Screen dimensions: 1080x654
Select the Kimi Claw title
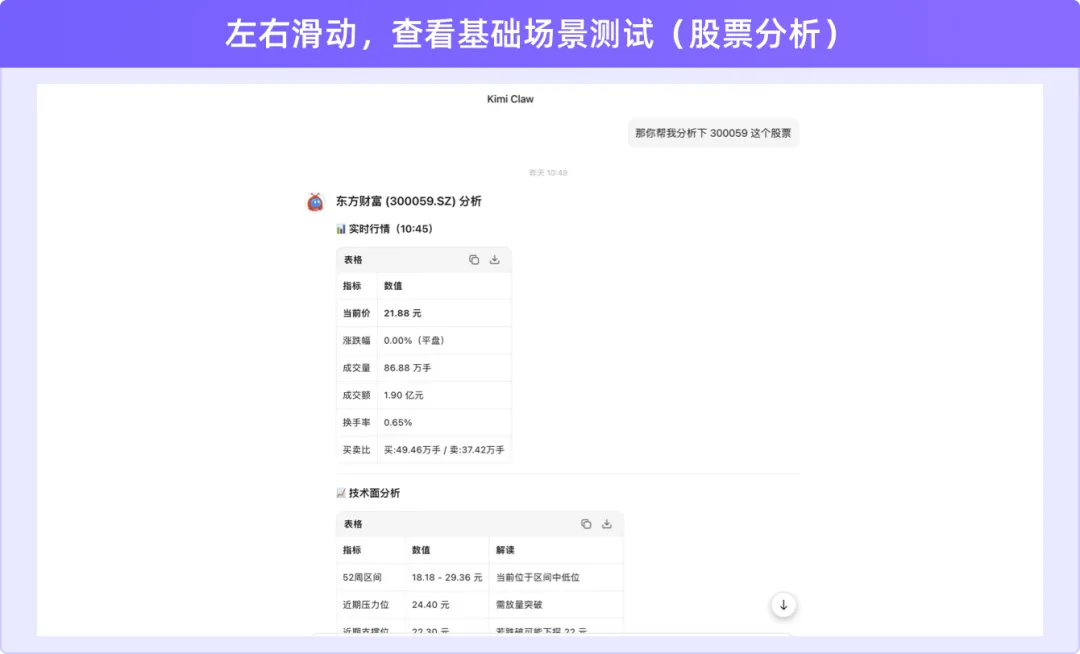pyautogui.click(x=510, y=99)
